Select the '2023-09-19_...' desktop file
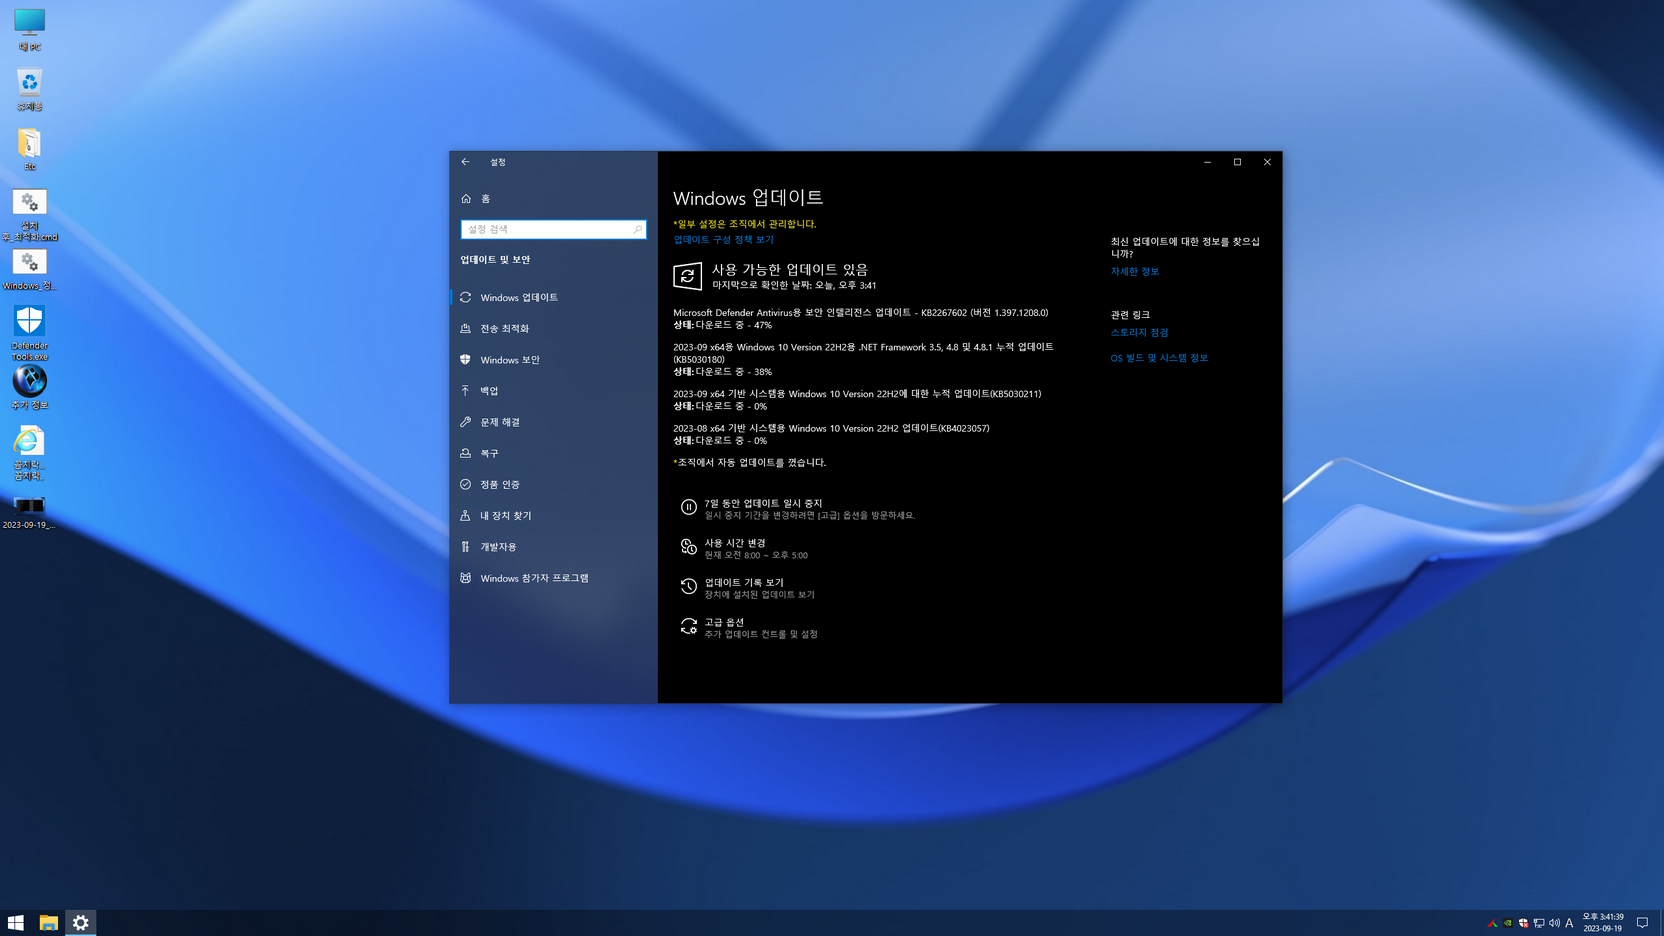The height and width of the screenshot is (936, 1664). (29, 511)
